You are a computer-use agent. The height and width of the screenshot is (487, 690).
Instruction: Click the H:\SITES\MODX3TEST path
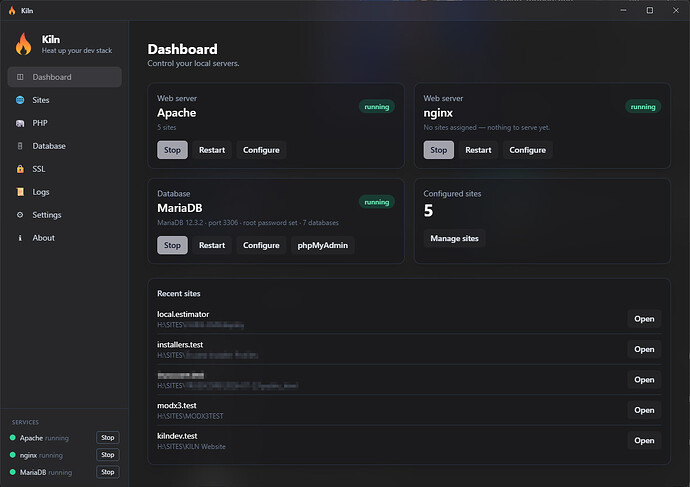coord(190,416)
